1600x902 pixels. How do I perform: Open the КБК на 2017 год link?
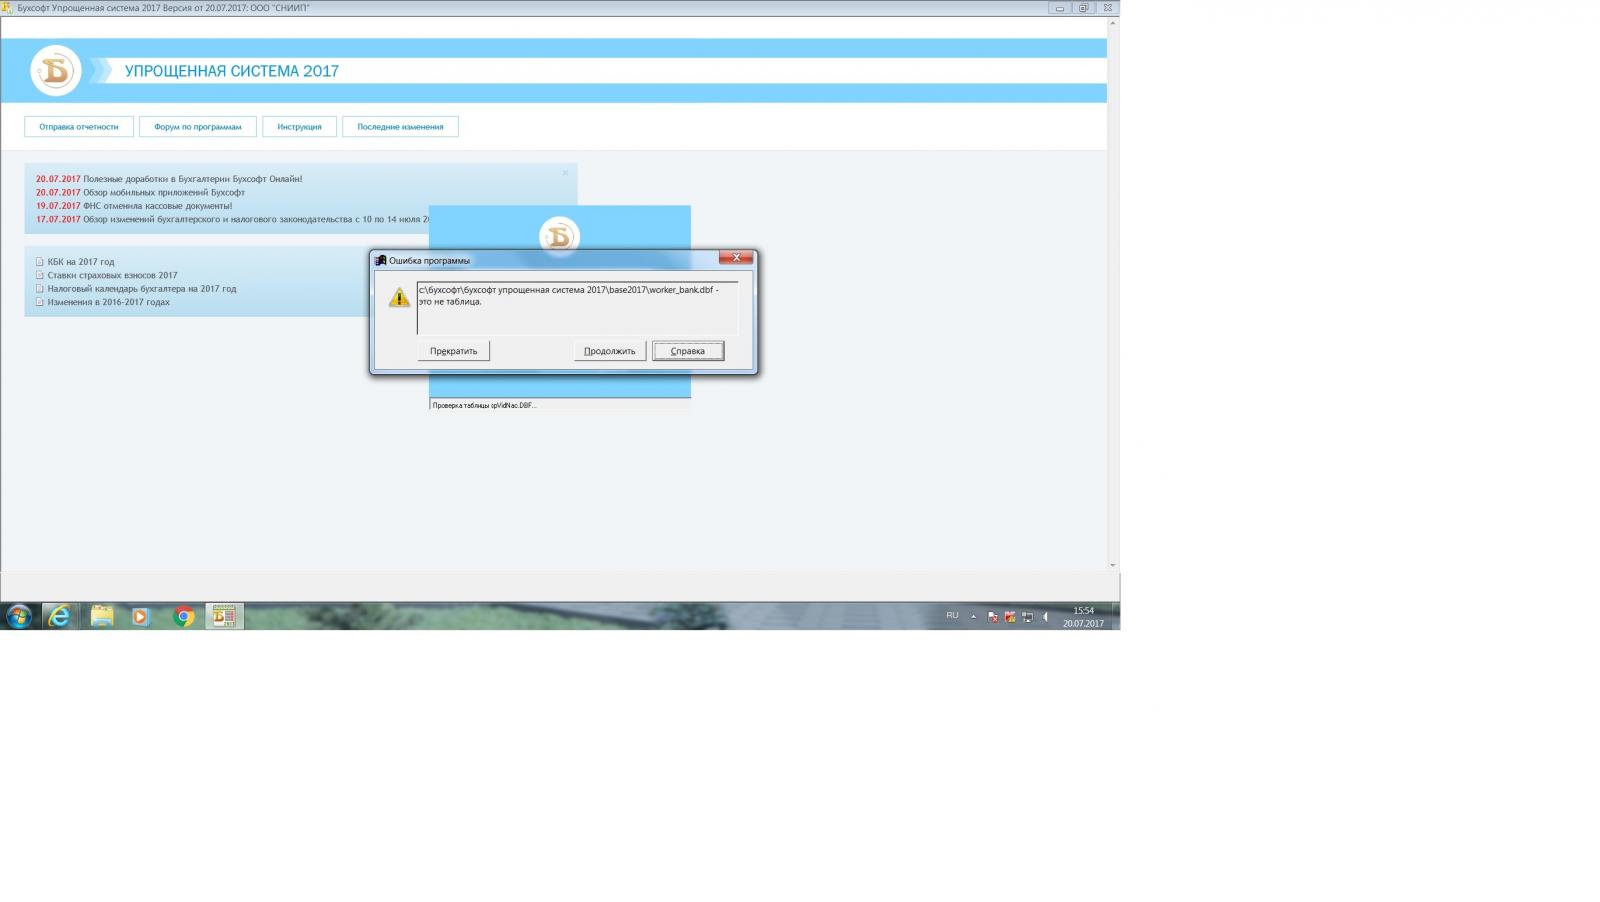[x=81, y=262]
